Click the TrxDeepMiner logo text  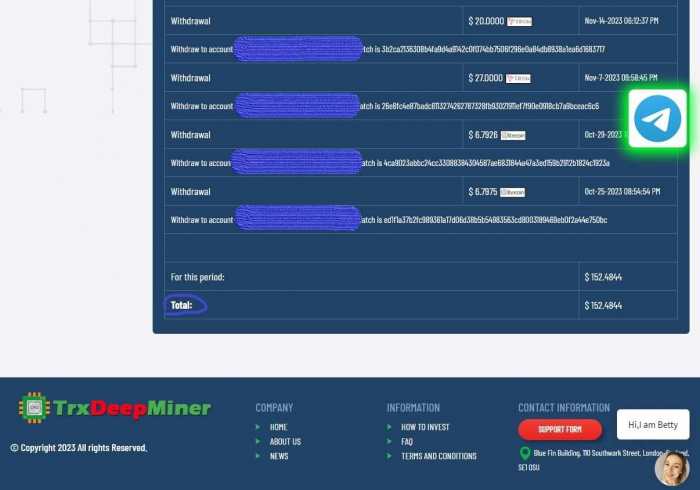(131, 408)
